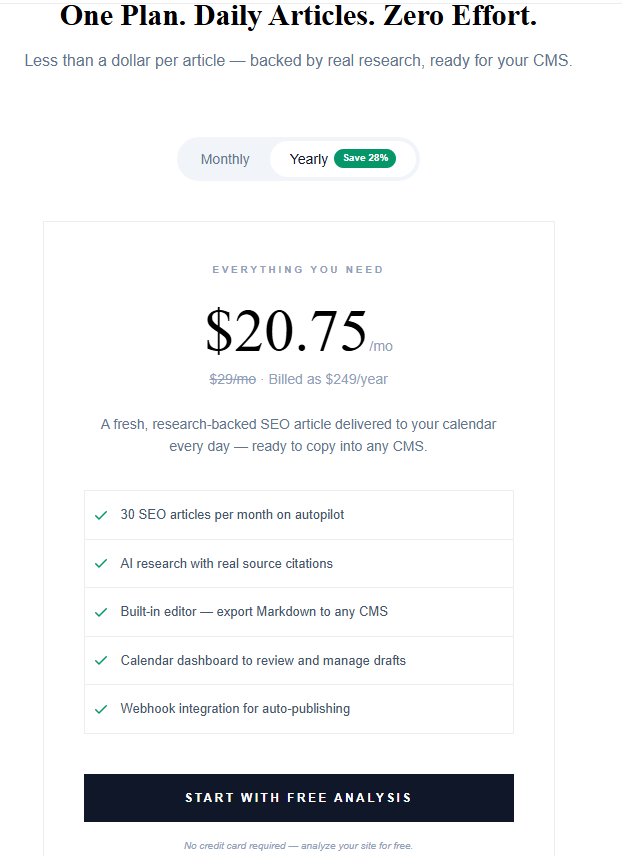Switch billing to Monthly

click(x=225, y=159)
